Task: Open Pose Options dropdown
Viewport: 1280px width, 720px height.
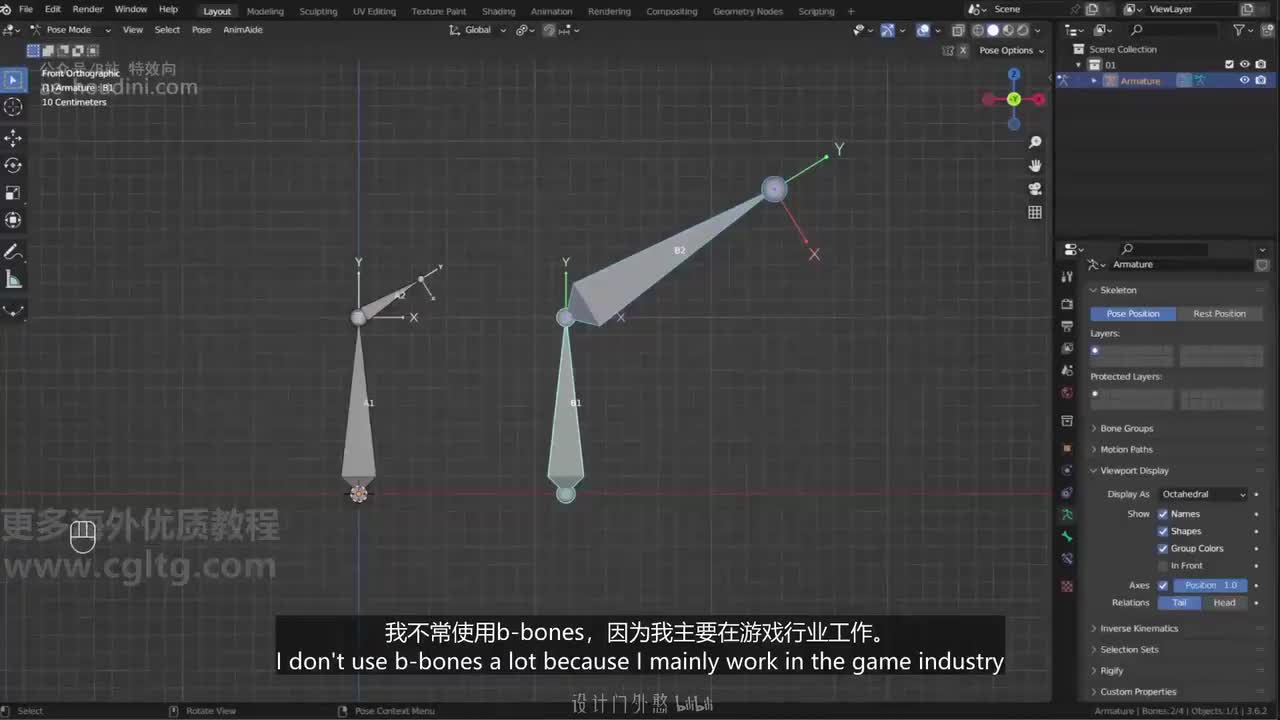Action: click(1011, 50)
